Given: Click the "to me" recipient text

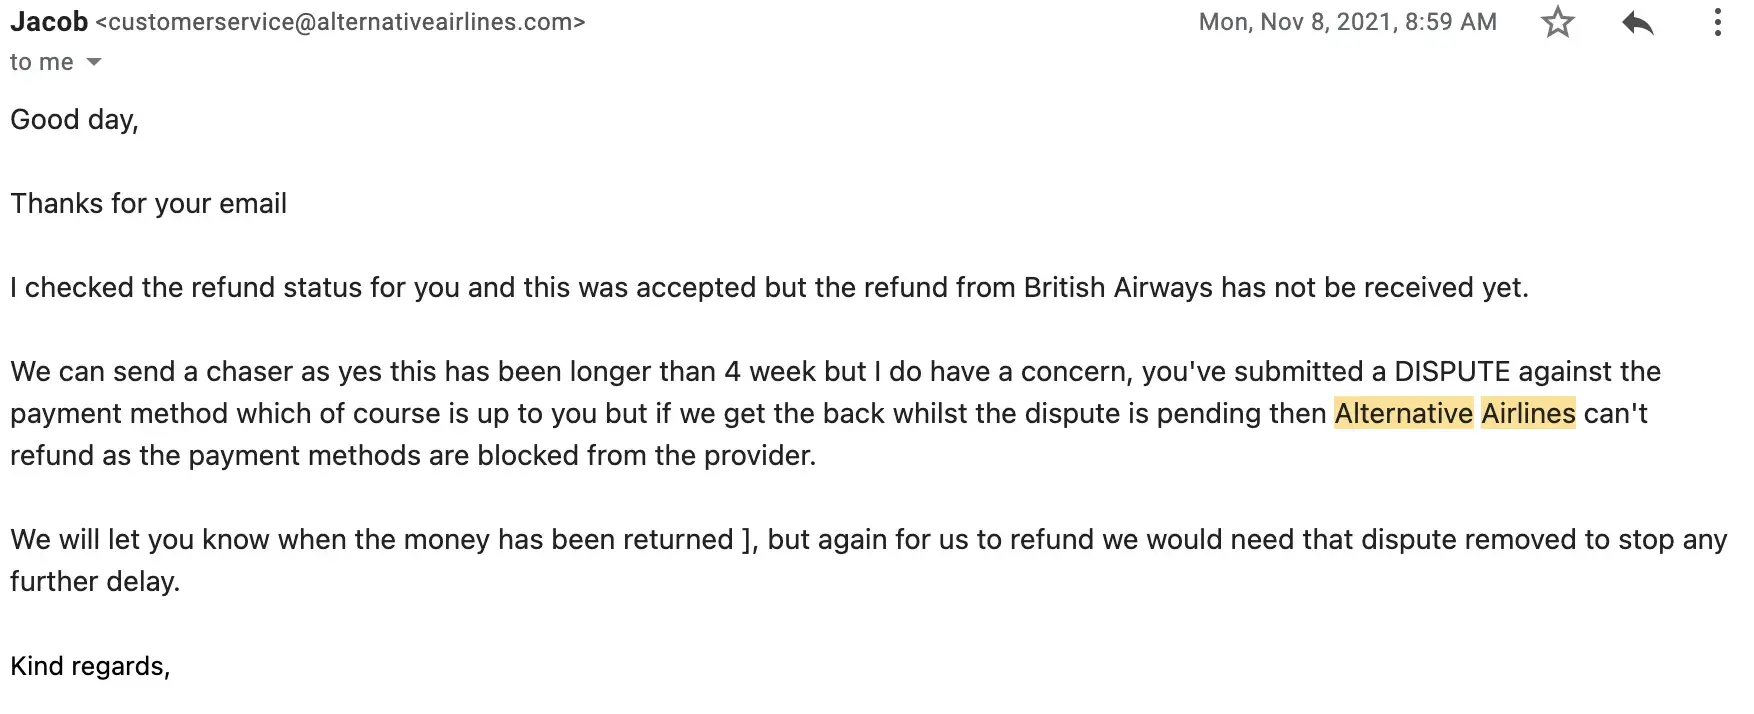Looking at the screenshot, I should (x=41, y=62).
